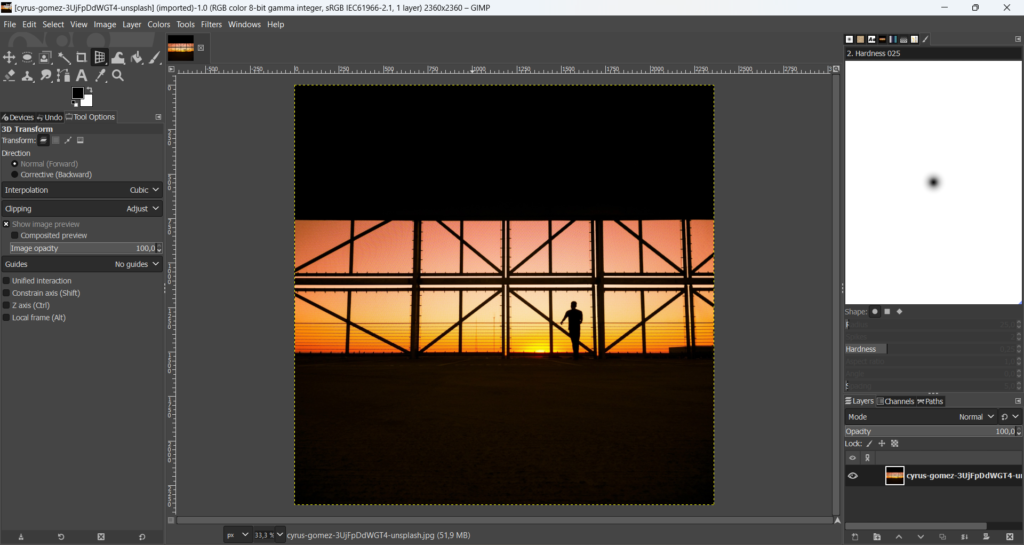Choose the Bucket Fill tool
Screen dimensions: 1024x545
tap(137, 58)
